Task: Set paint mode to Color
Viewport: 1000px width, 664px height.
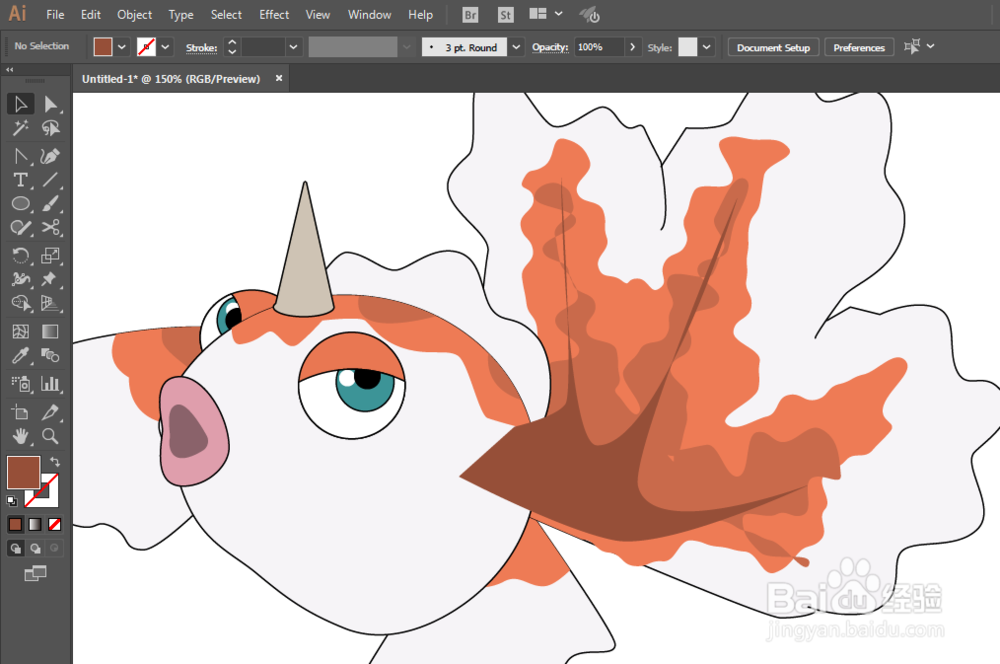Action: point(15,524)
